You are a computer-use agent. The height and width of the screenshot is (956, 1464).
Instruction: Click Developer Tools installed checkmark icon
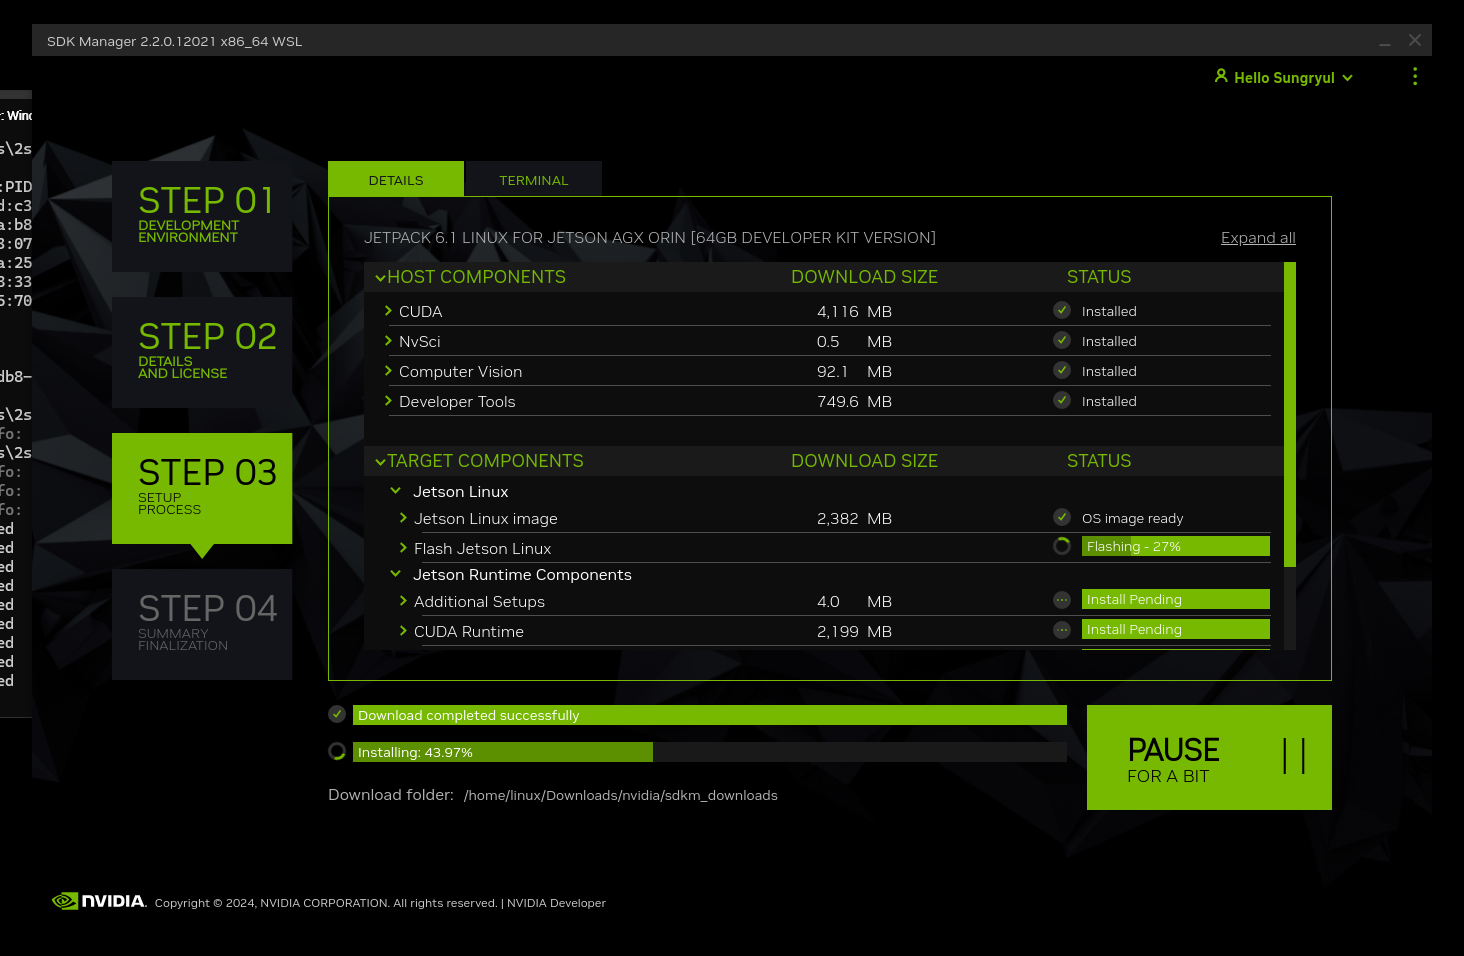(1062, 401)
